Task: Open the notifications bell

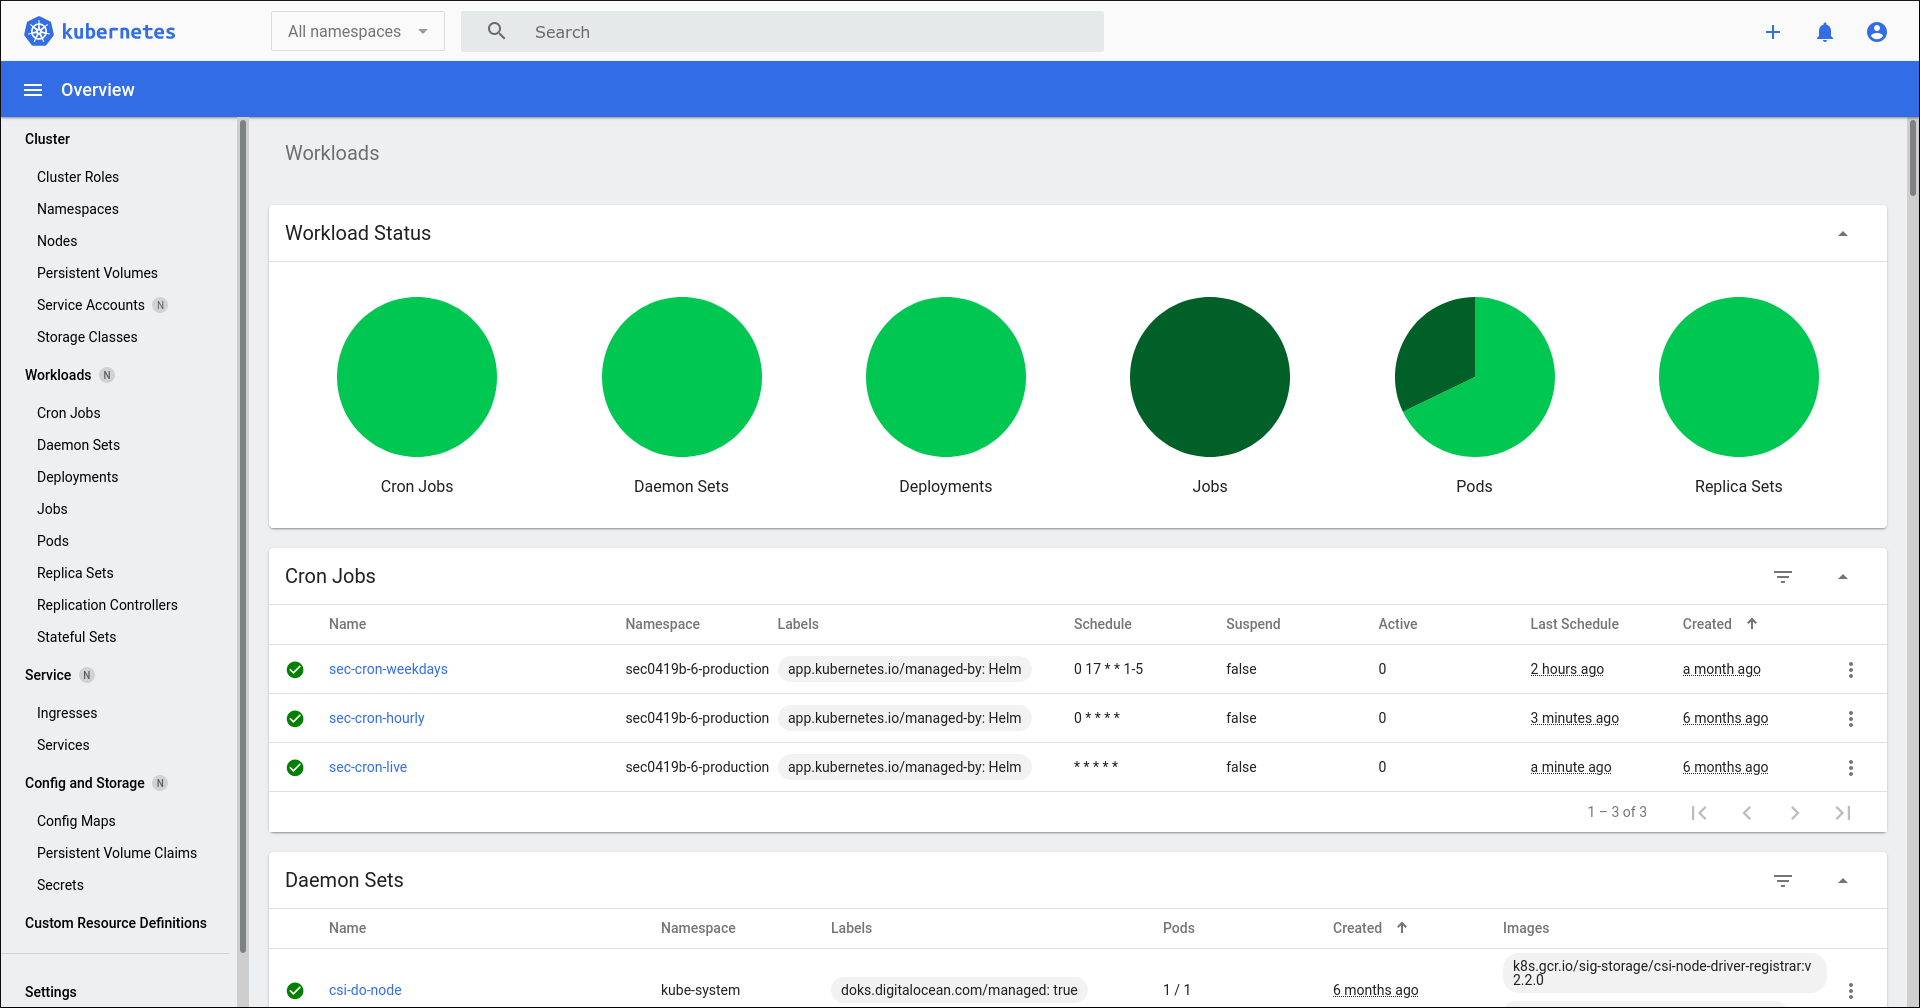Action: (1825, 32)
